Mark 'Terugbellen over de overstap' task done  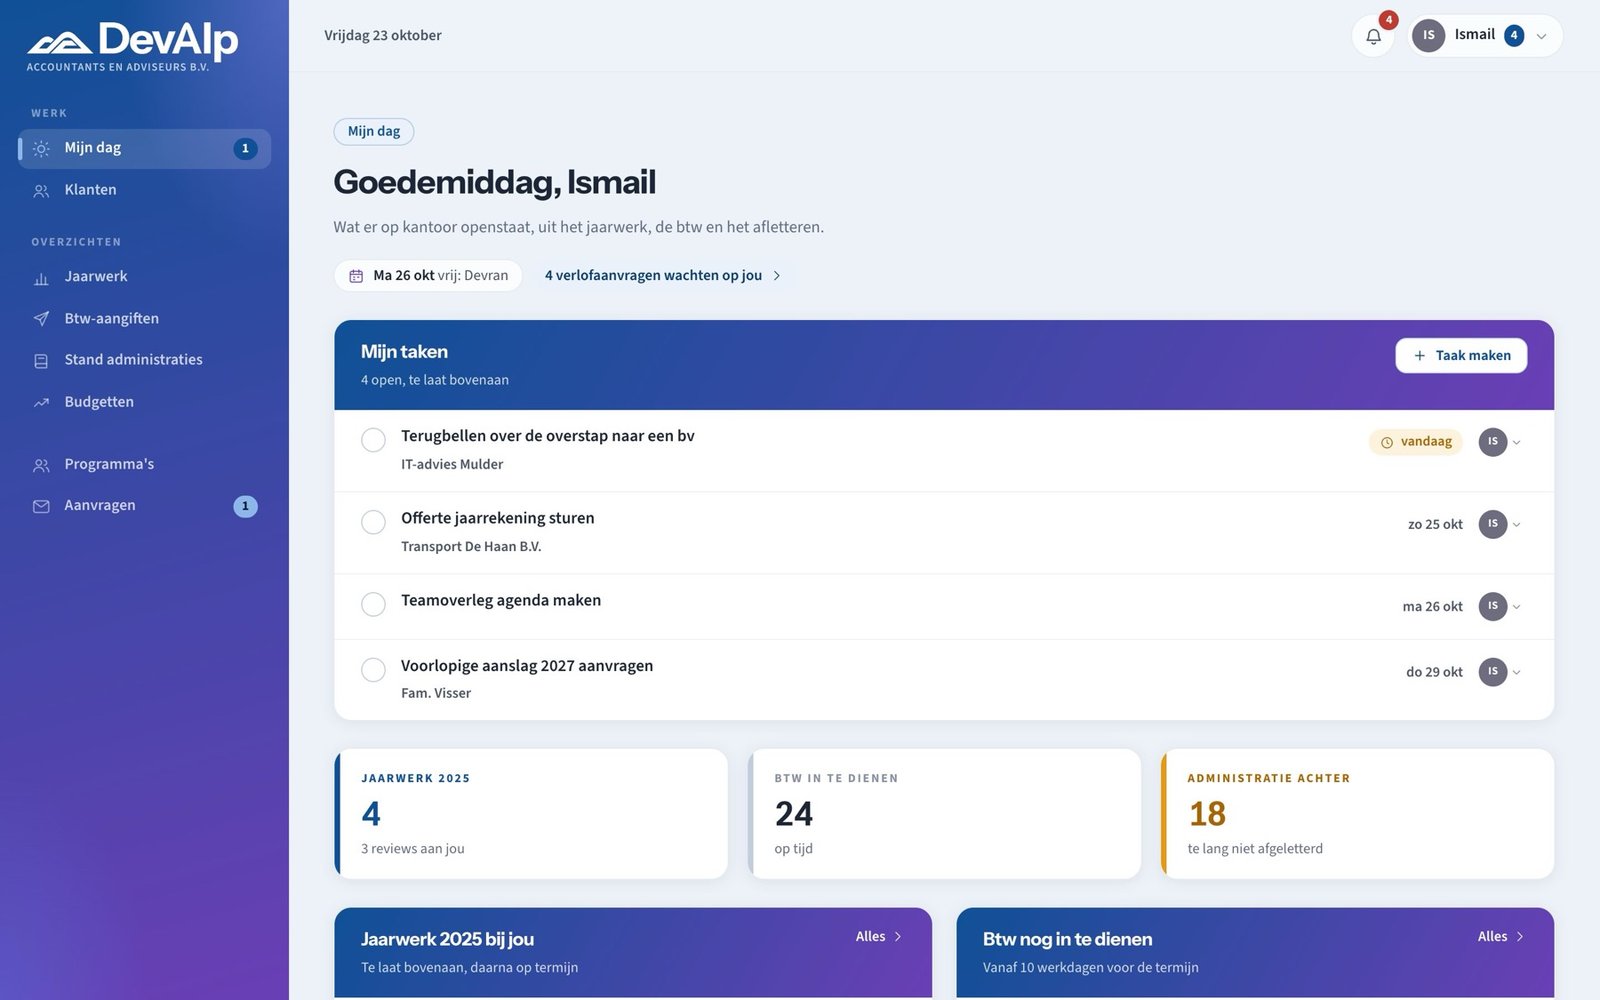[x=373, y=440]
